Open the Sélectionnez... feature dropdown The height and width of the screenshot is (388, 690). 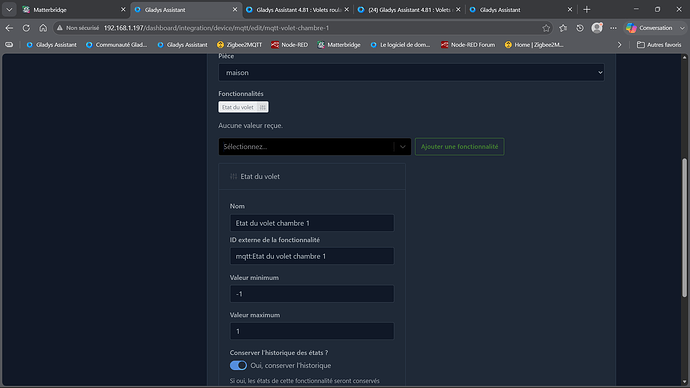315,146
